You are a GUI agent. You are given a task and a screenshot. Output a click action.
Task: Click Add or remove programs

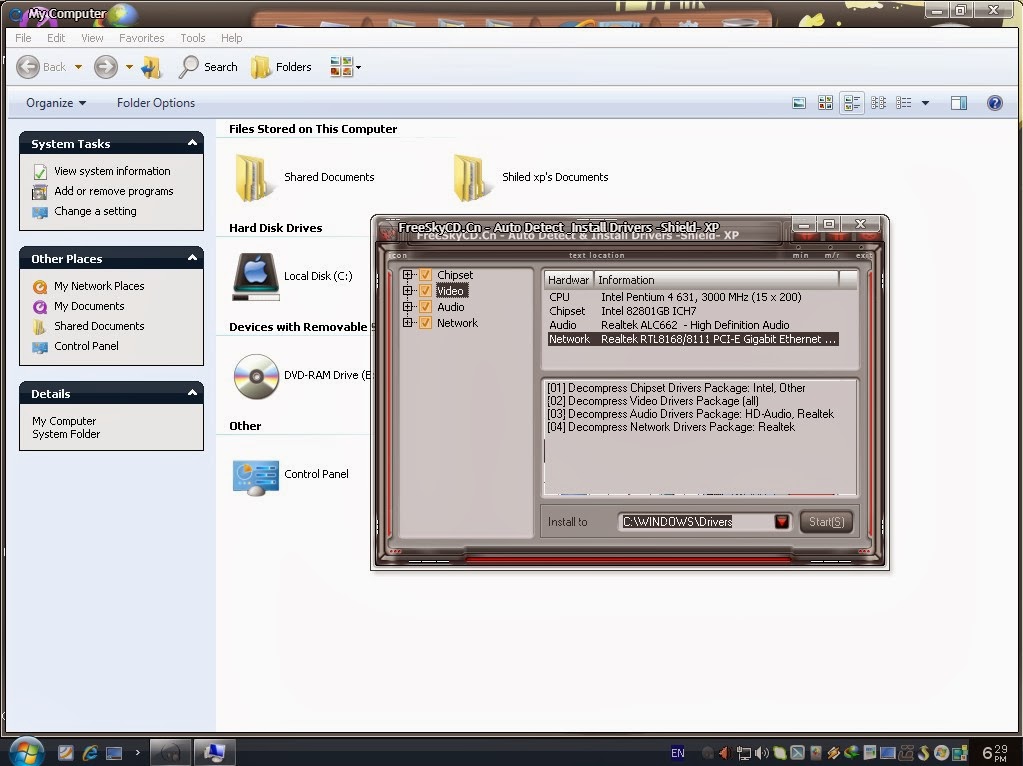pyautogui.click(x=114, y=191)
